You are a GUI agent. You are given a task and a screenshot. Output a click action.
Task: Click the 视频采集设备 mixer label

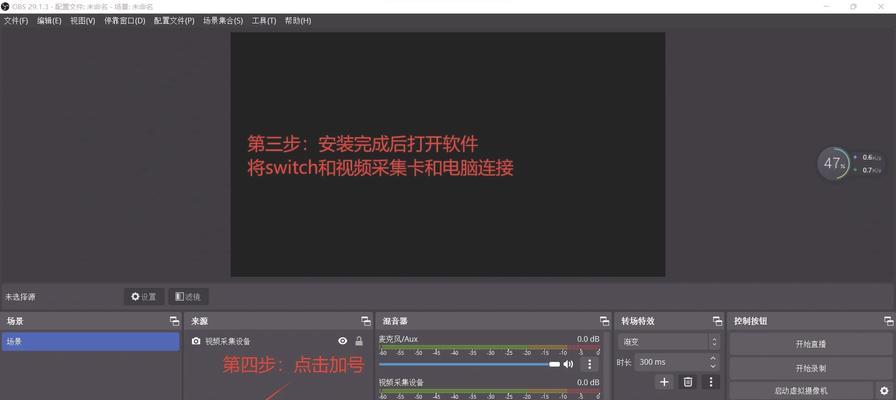(401, 382)
